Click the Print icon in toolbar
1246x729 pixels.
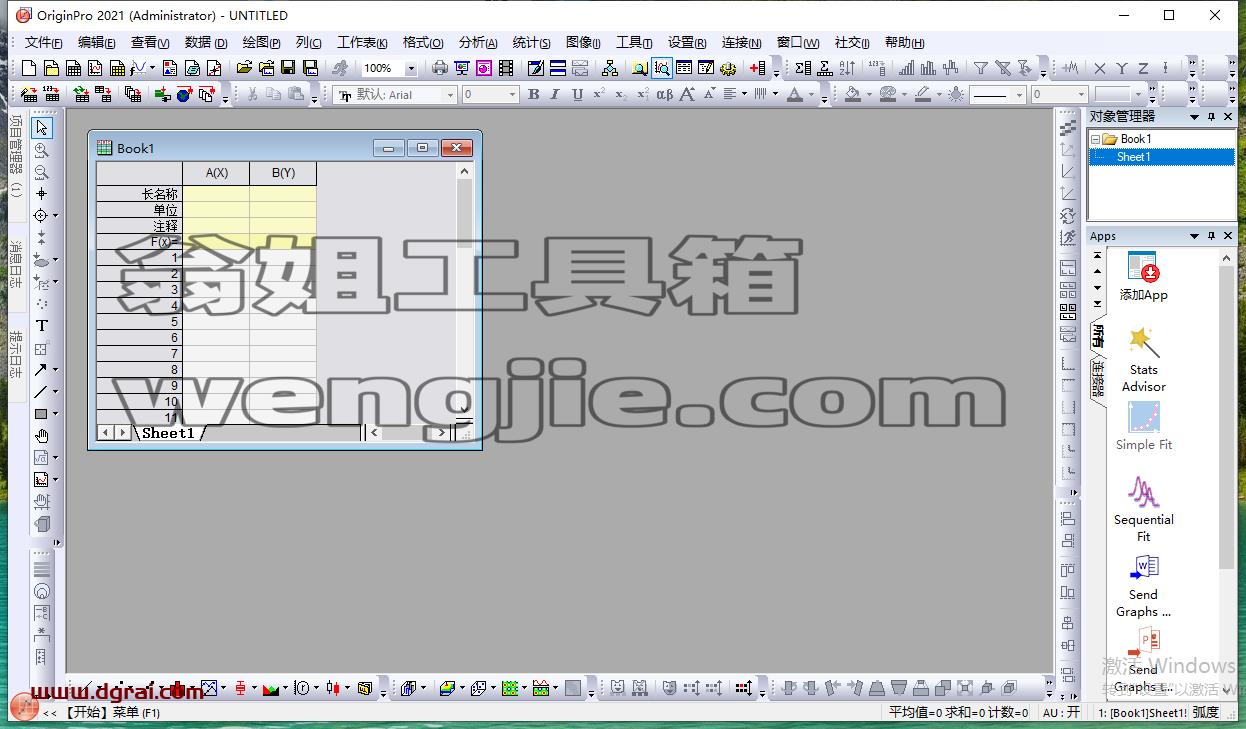pyautogui.click(x=440, y=68)
